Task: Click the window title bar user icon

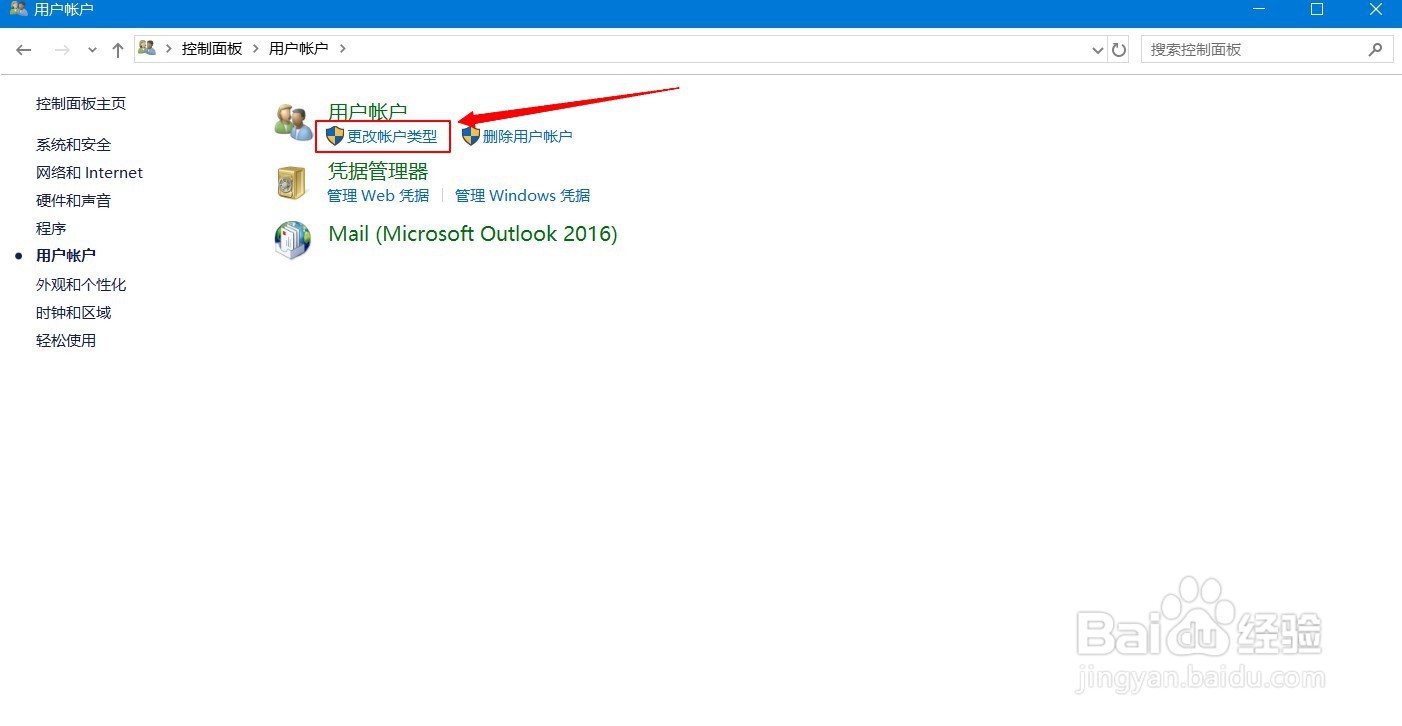Action: point(18,9)
